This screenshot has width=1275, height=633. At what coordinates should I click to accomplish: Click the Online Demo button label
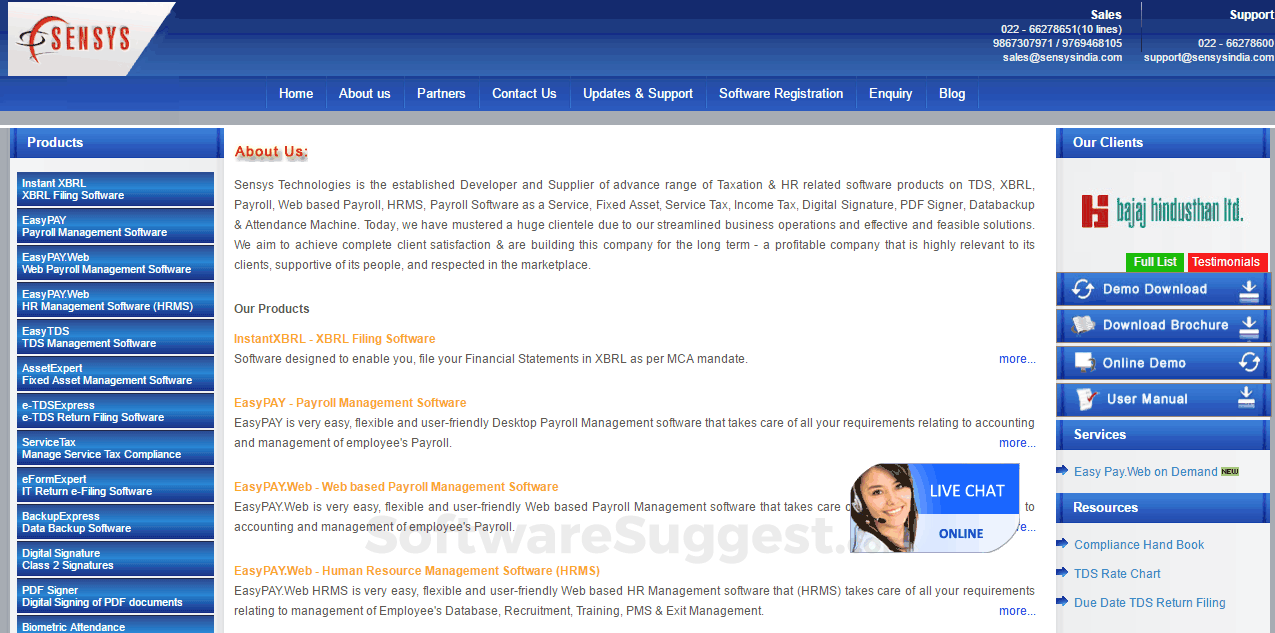point(1144,363)
